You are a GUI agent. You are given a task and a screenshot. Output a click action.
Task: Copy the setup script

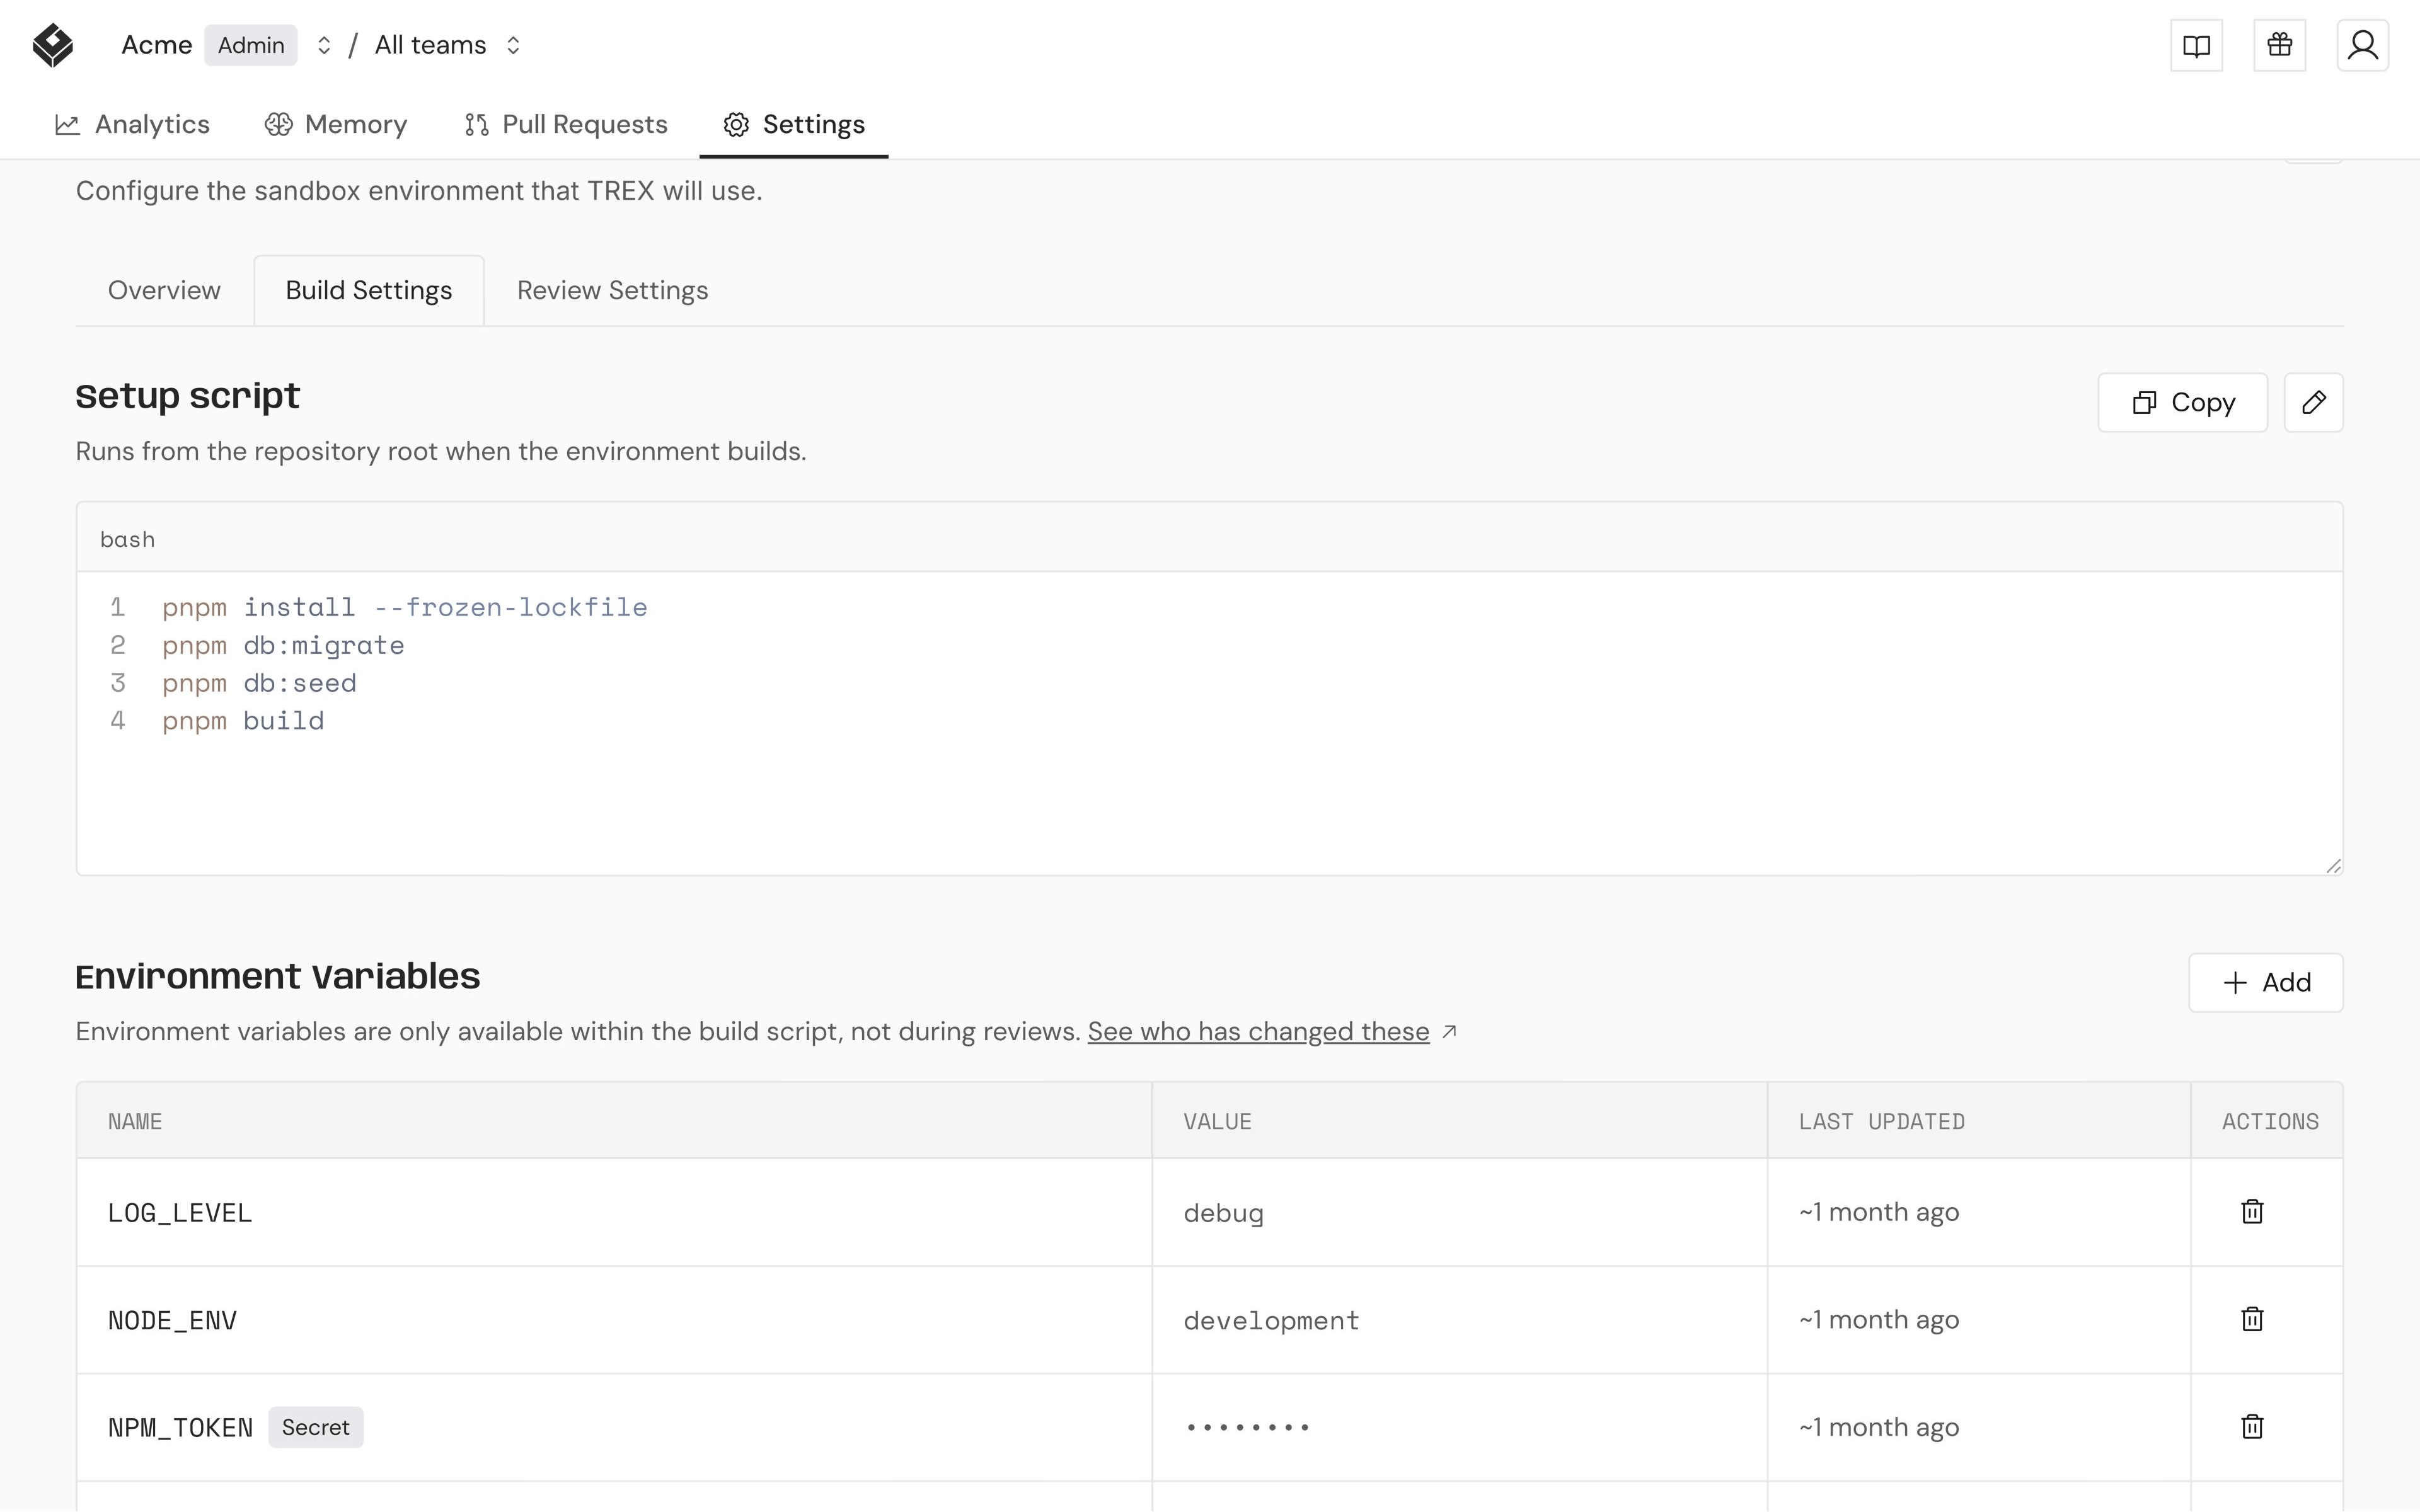click(x=2182, y=403)
